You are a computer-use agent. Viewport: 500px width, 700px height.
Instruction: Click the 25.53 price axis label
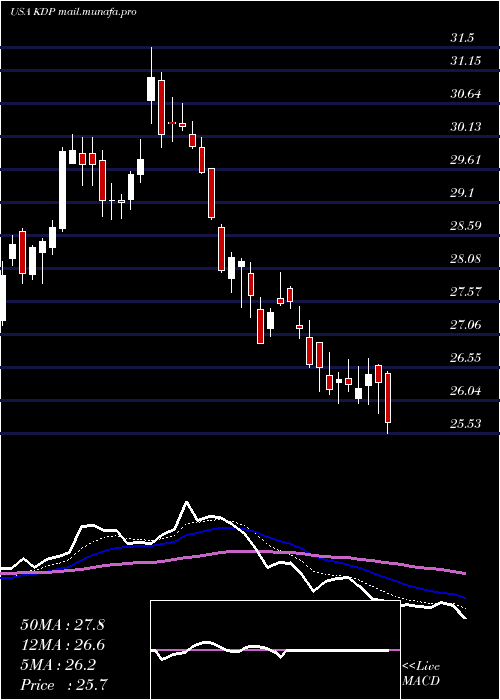click(x=466, y=424)
